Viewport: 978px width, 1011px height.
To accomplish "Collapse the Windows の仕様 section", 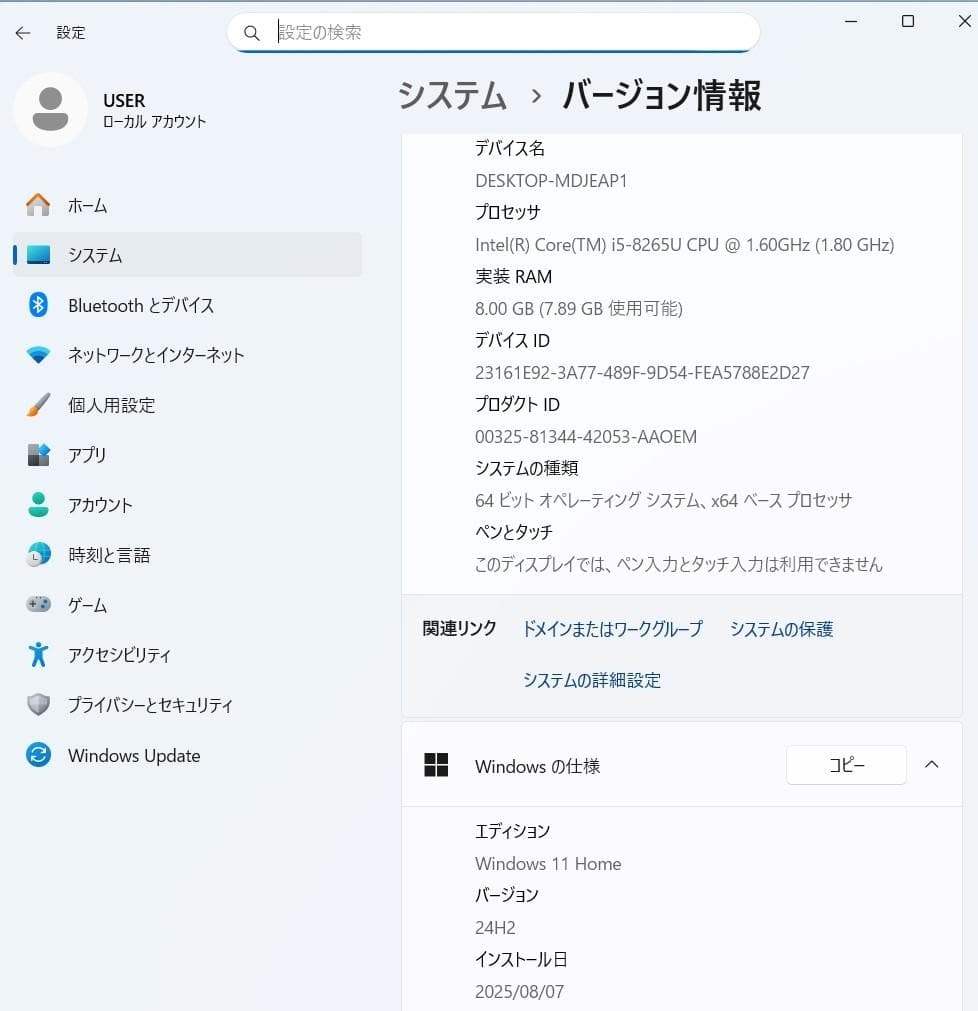I will pos(932,764).
